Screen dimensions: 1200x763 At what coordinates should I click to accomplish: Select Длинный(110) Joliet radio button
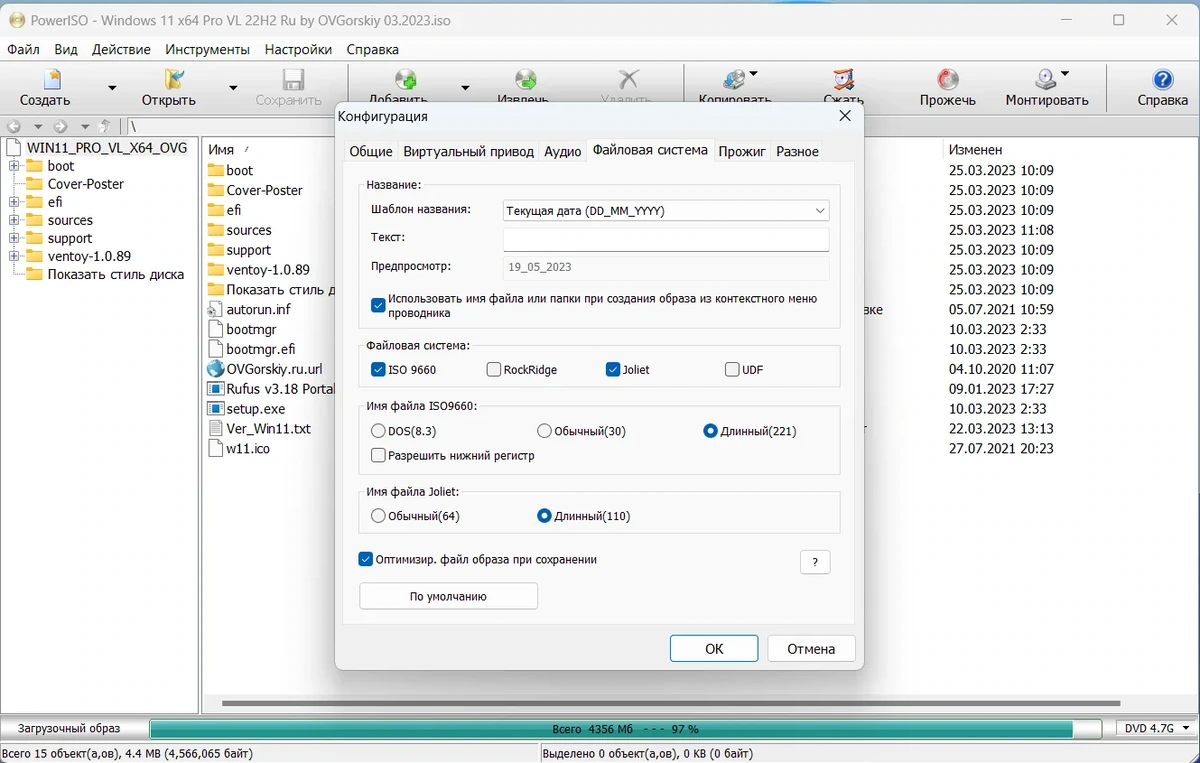(544, 516)
